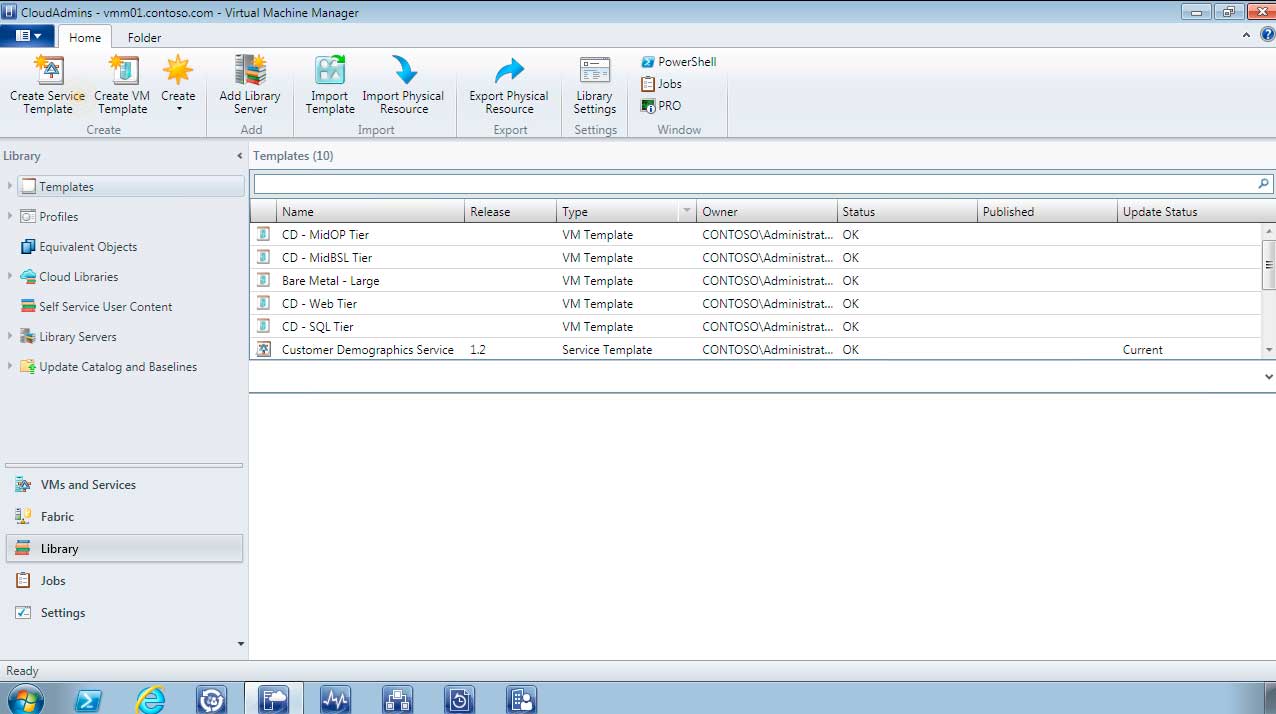Select the Bare Metal - Large template
Image resolution: width=1276 pixels, height=714 pixels.
pos(755,281)
